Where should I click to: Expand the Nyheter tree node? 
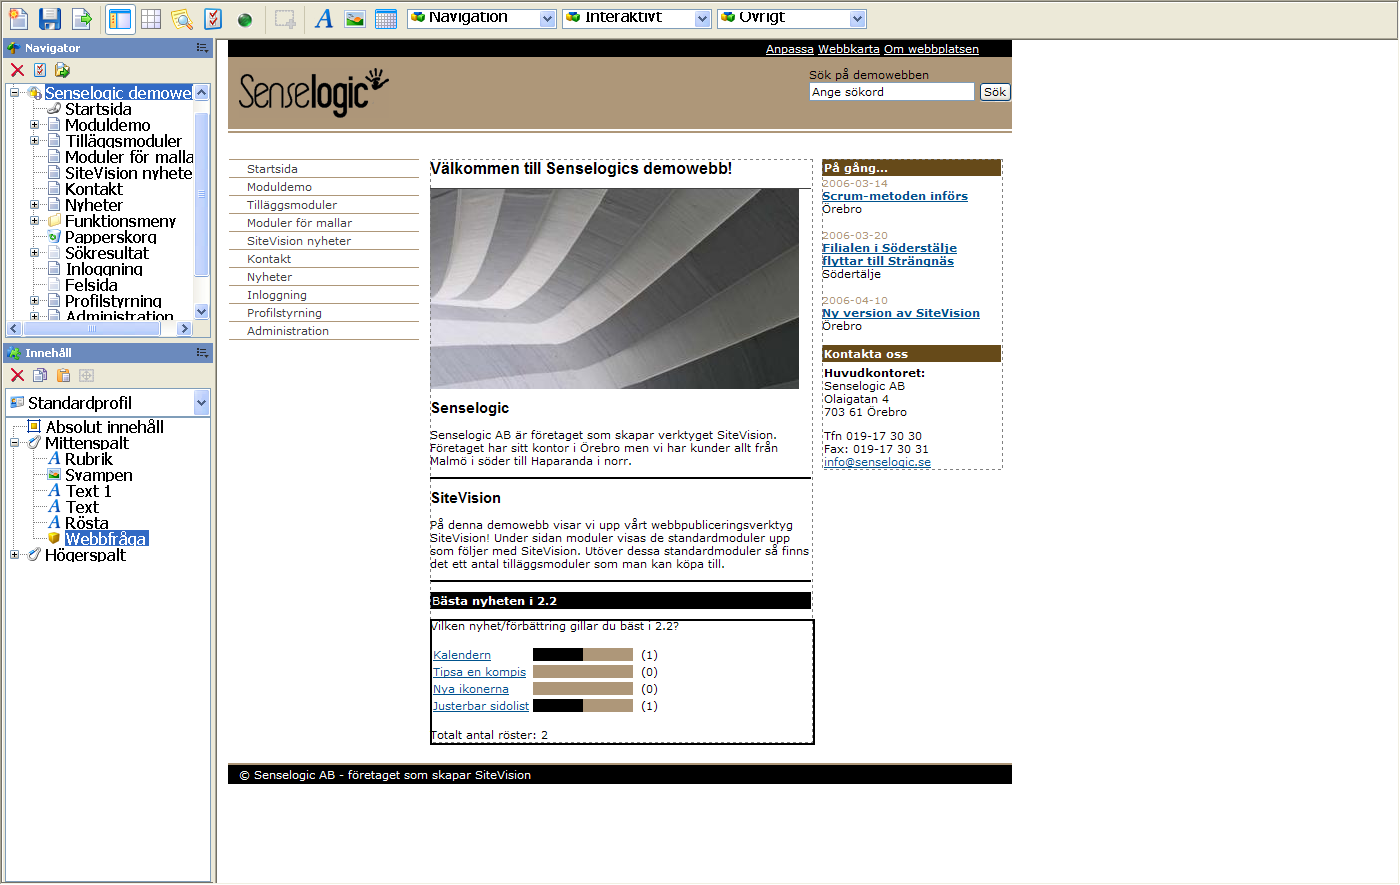[34, 205]
